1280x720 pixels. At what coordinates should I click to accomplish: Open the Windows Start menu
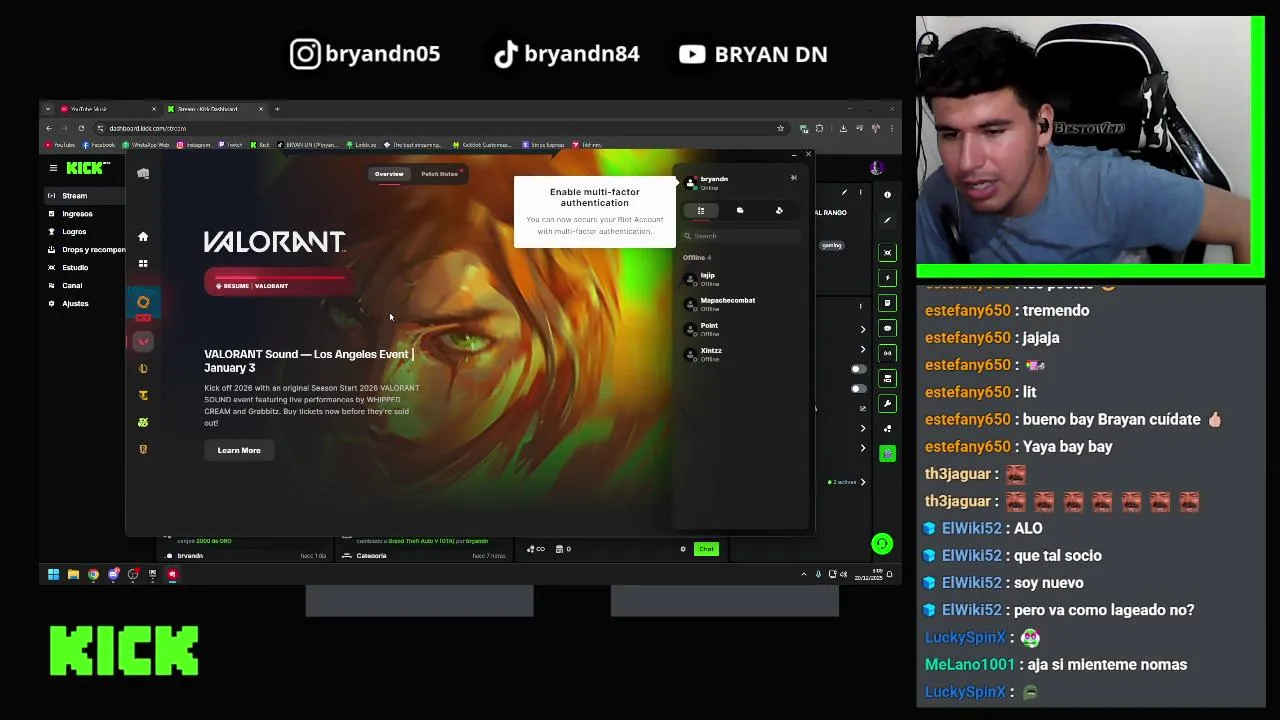point(53,575)
